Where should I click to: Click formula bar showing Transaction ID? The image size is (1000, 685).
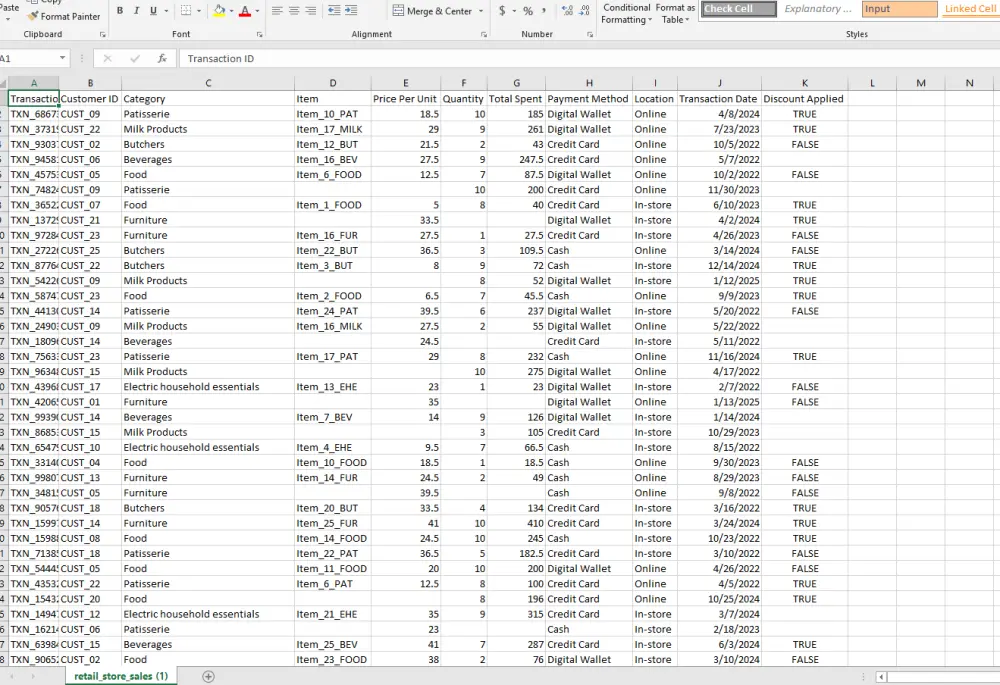(589, 59)
